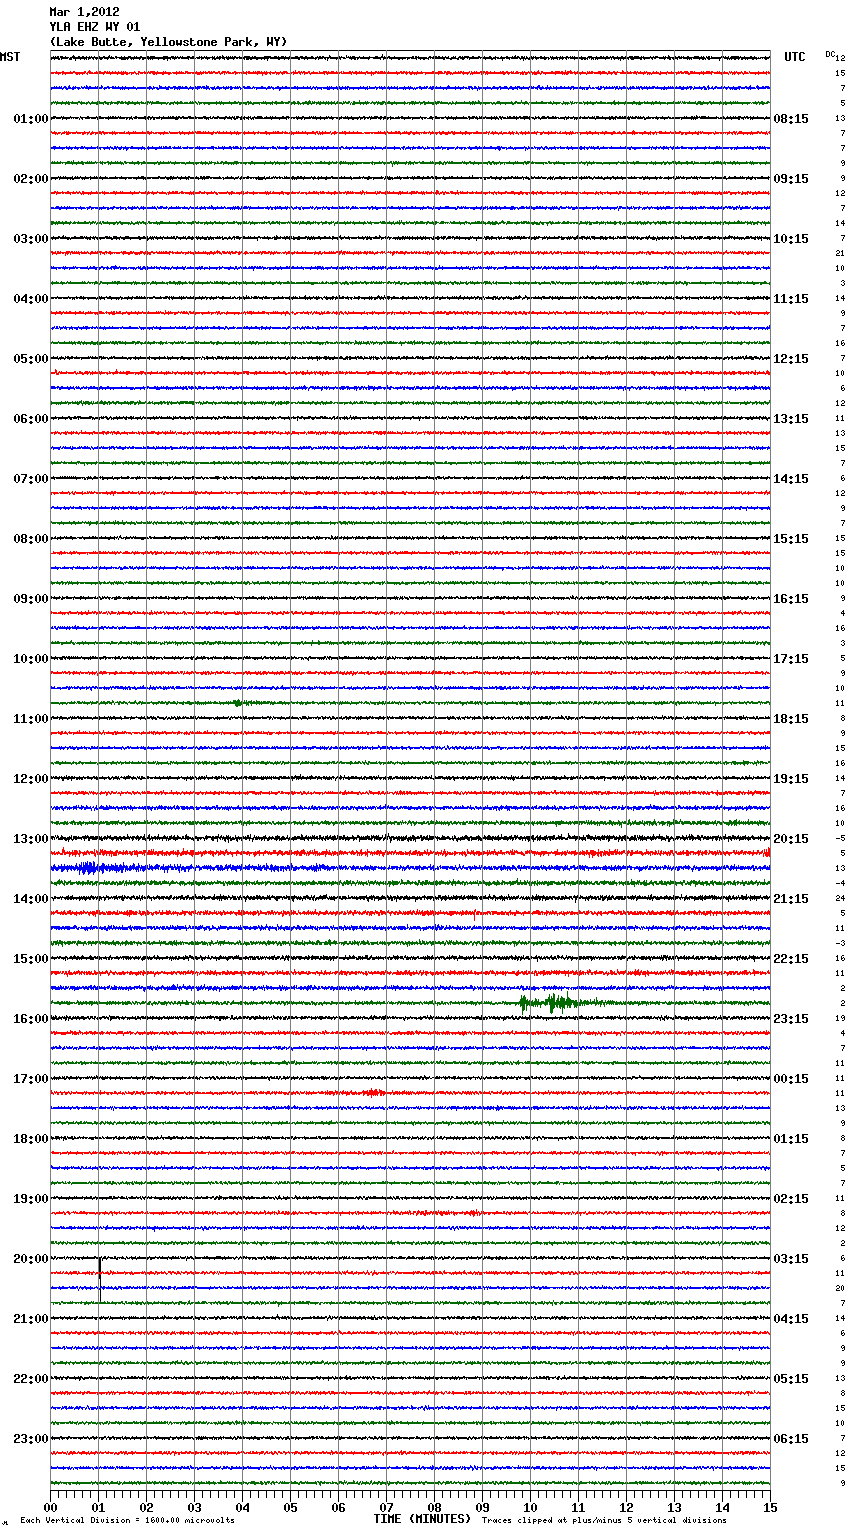This screenshot has width=850, height=1534.
Task: Select the 21:00 MST time label
Action: (x=30, y=1319)
